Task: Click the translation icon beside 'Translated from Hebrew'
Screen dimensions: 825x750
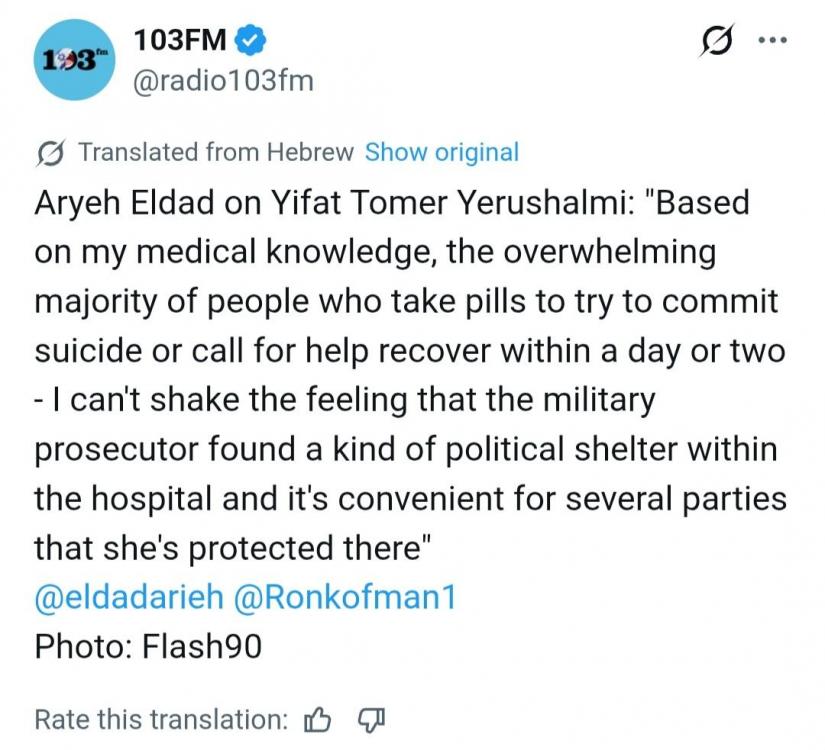Action: click(x=49, y=153)
